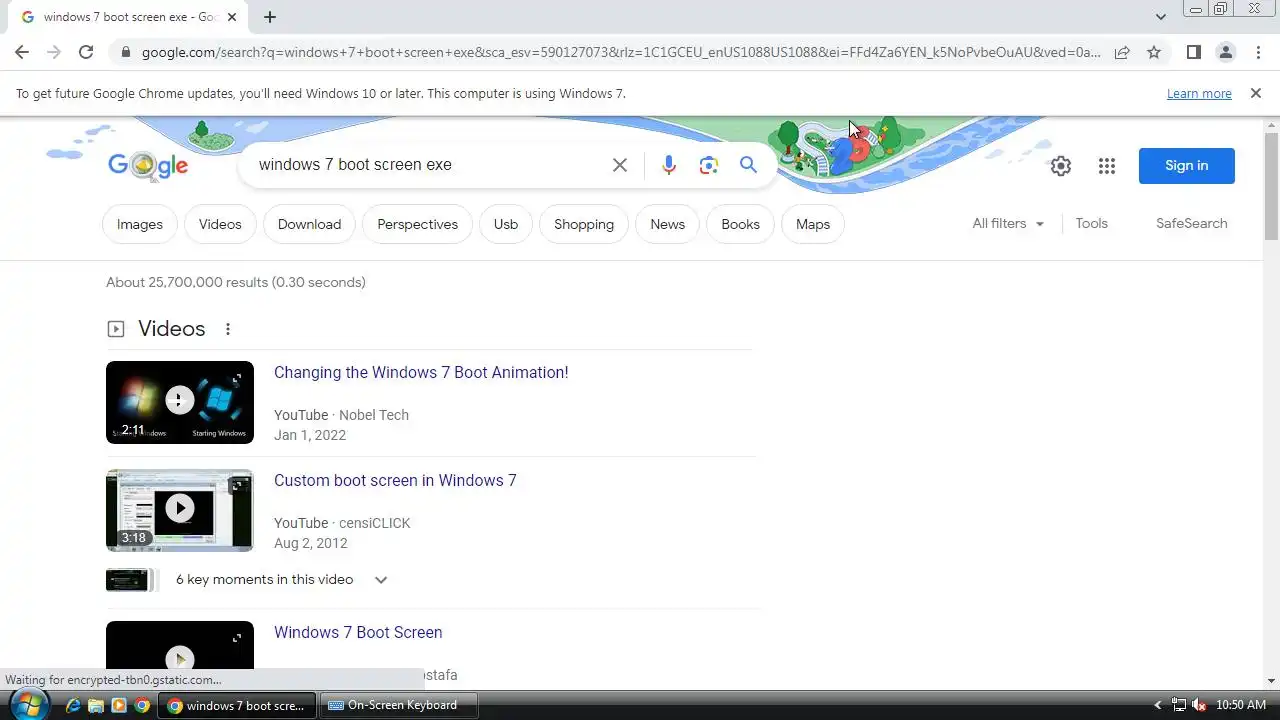Play the Nobel Tech video thumbnail
The image size is (1280, 720).
180,402
